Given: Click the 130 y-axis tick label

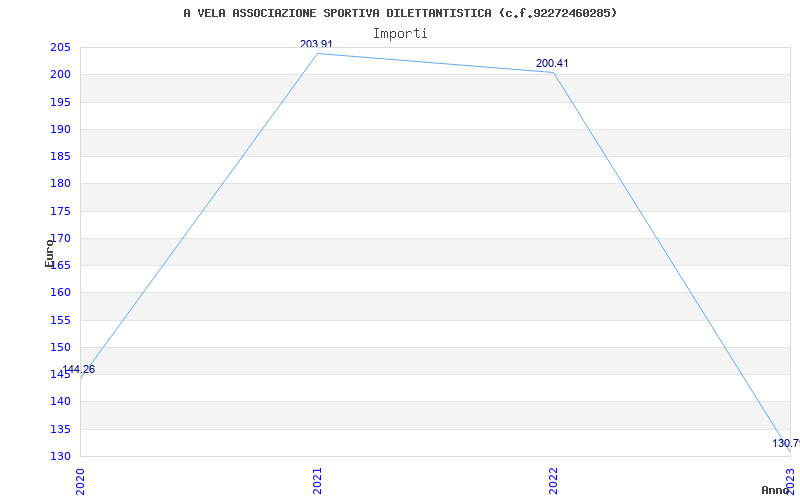Looking at the screenshot, I should click(x=60, y=457).
